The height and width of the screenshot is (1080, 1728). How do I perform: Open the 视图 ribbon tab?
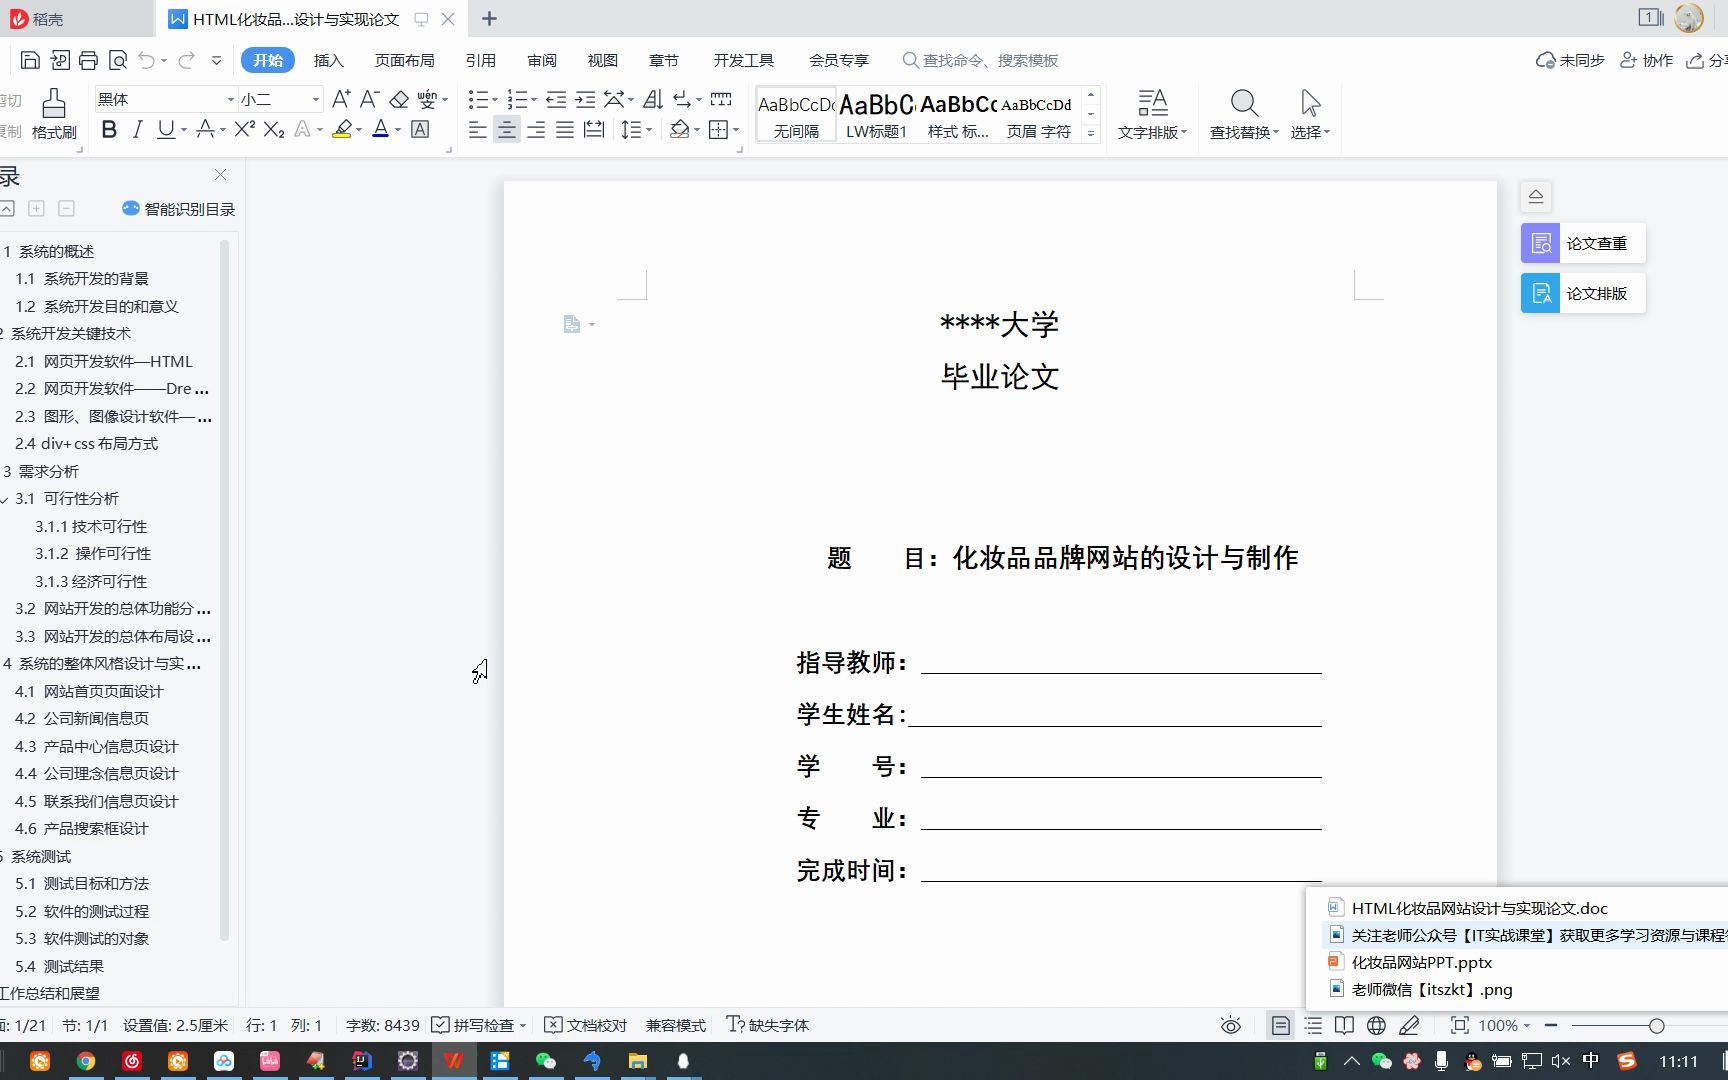click(x=602, y=60)
